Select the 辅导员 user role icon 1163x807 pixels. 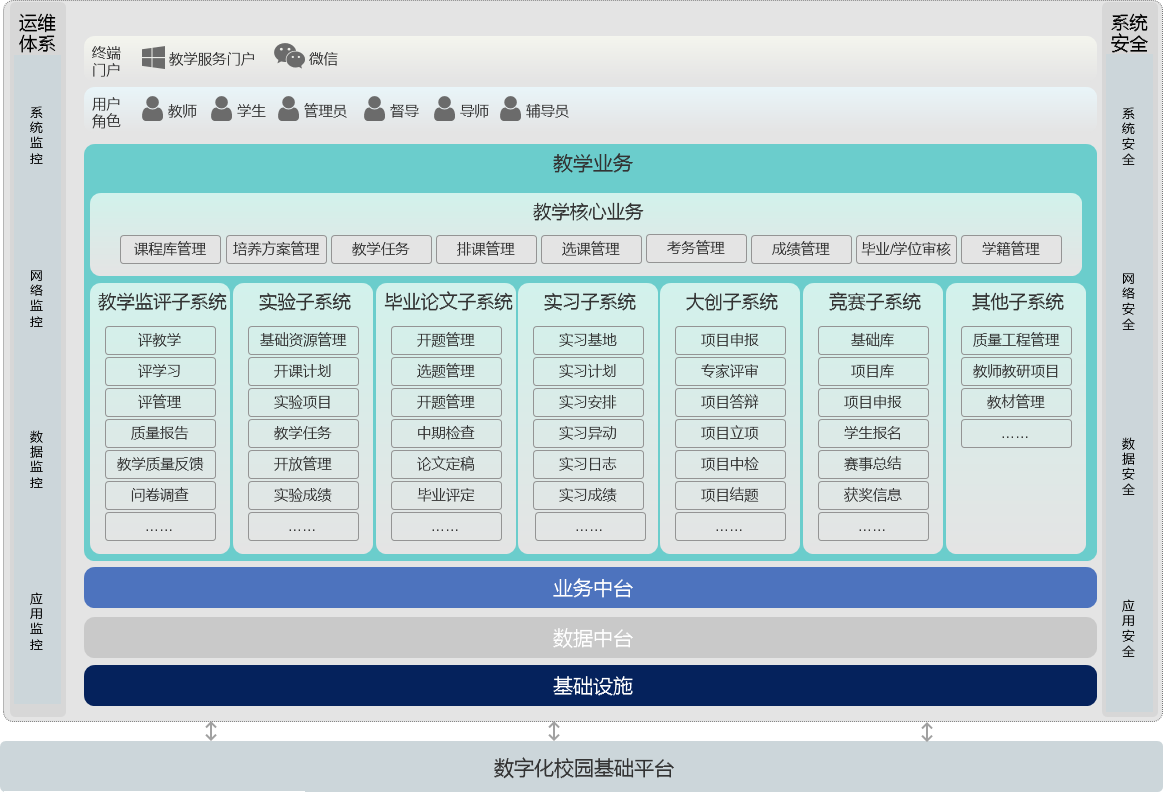(x=510, y=109)
